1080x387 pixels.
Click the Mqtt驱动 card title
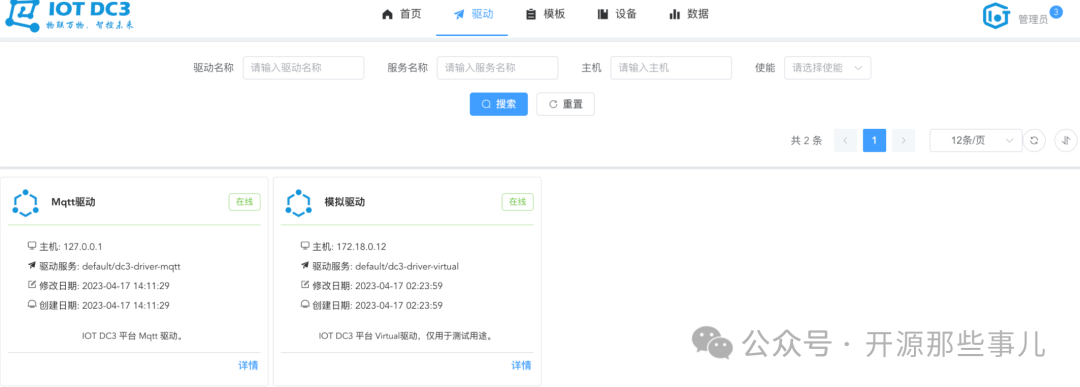point(73,202)
